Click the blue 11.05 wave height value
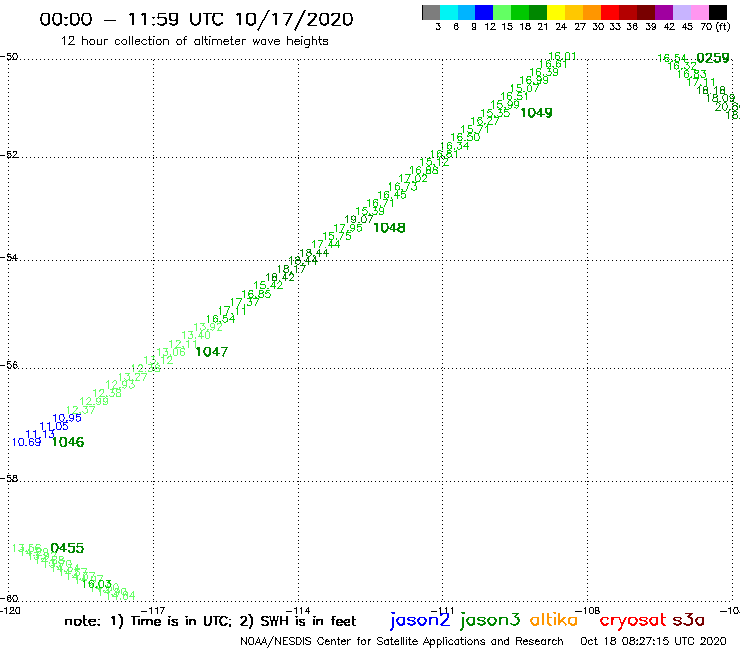 pyautogui.click(x=54, y=426)
